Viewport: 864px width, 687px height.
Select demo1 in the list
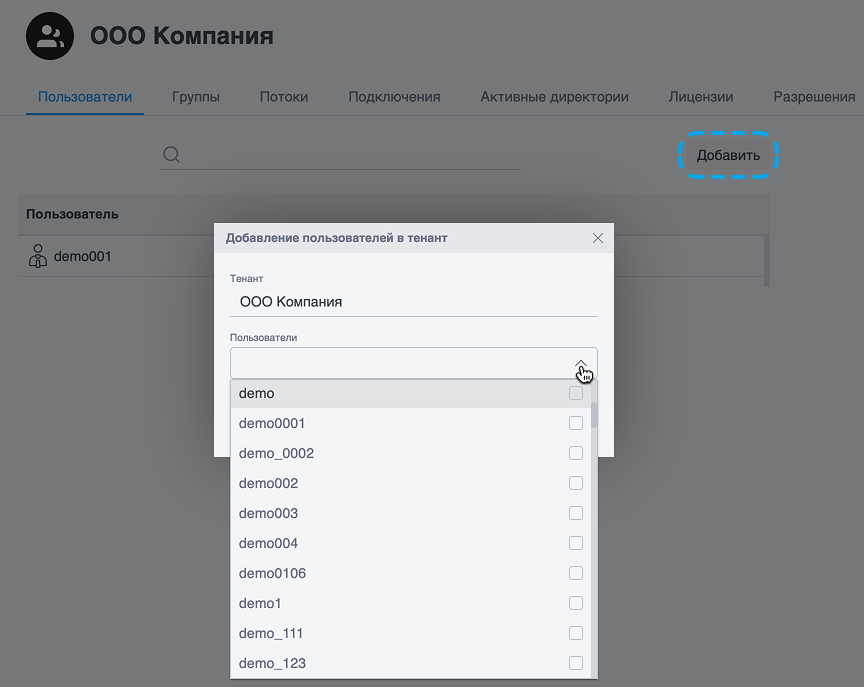tap(411, 603)
